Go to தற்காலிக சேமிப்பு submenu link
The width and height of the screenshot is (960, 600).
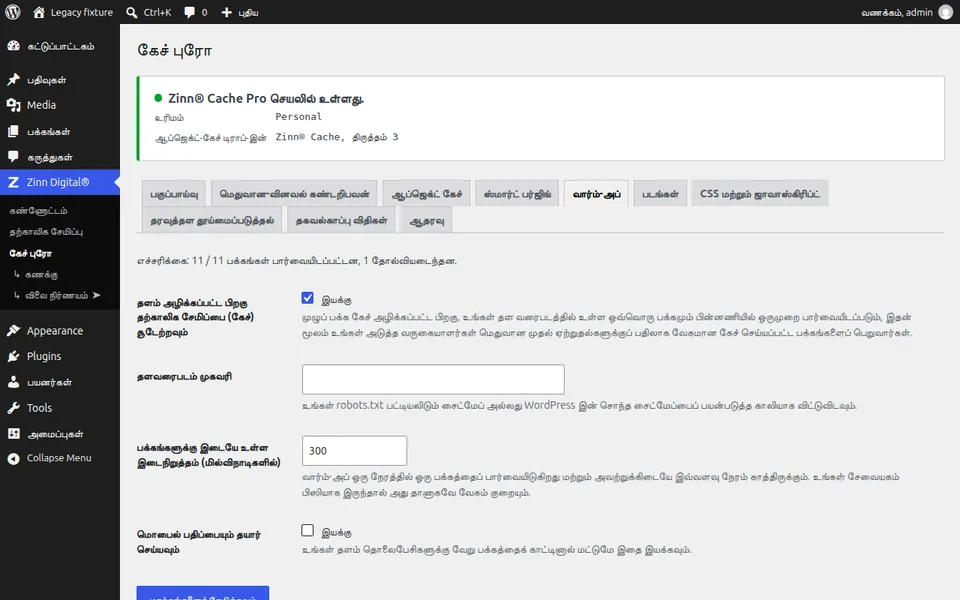46,232
